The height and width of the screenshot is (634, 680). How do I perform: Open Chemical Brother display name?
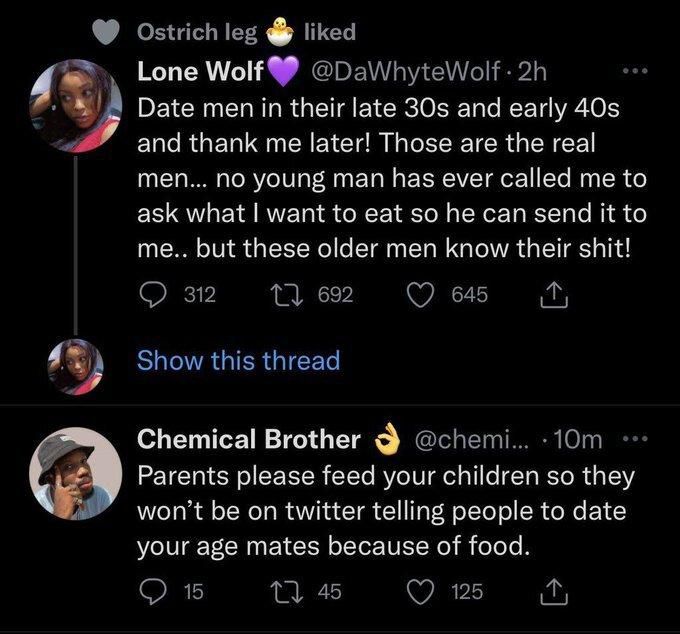pyautogui.click(x=248, y=439)
